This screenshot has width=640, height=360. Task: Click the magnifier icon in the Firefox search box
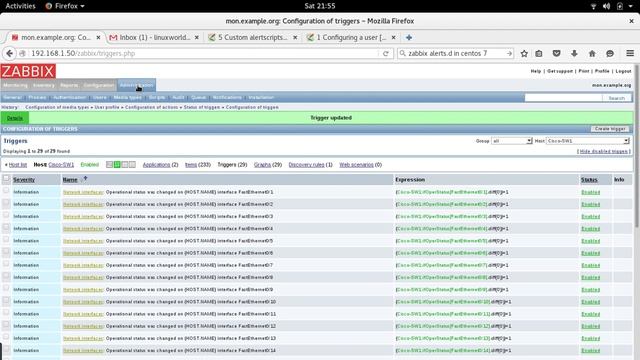click(x=402, y=53)
